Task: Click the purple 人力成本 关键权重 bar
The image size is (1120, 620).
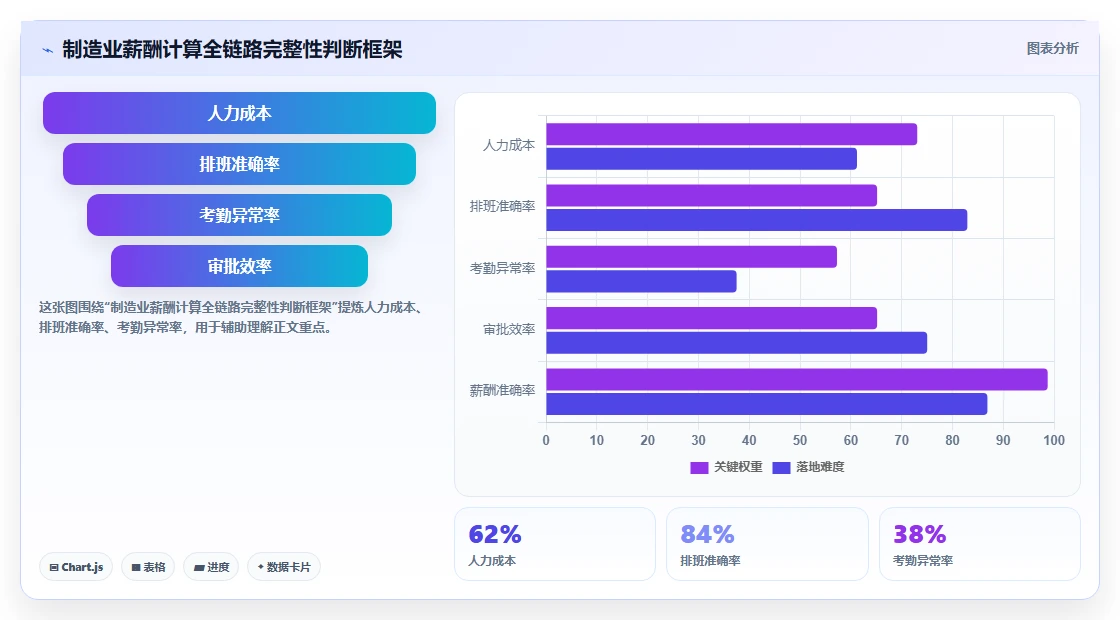Action: [731, 134]
